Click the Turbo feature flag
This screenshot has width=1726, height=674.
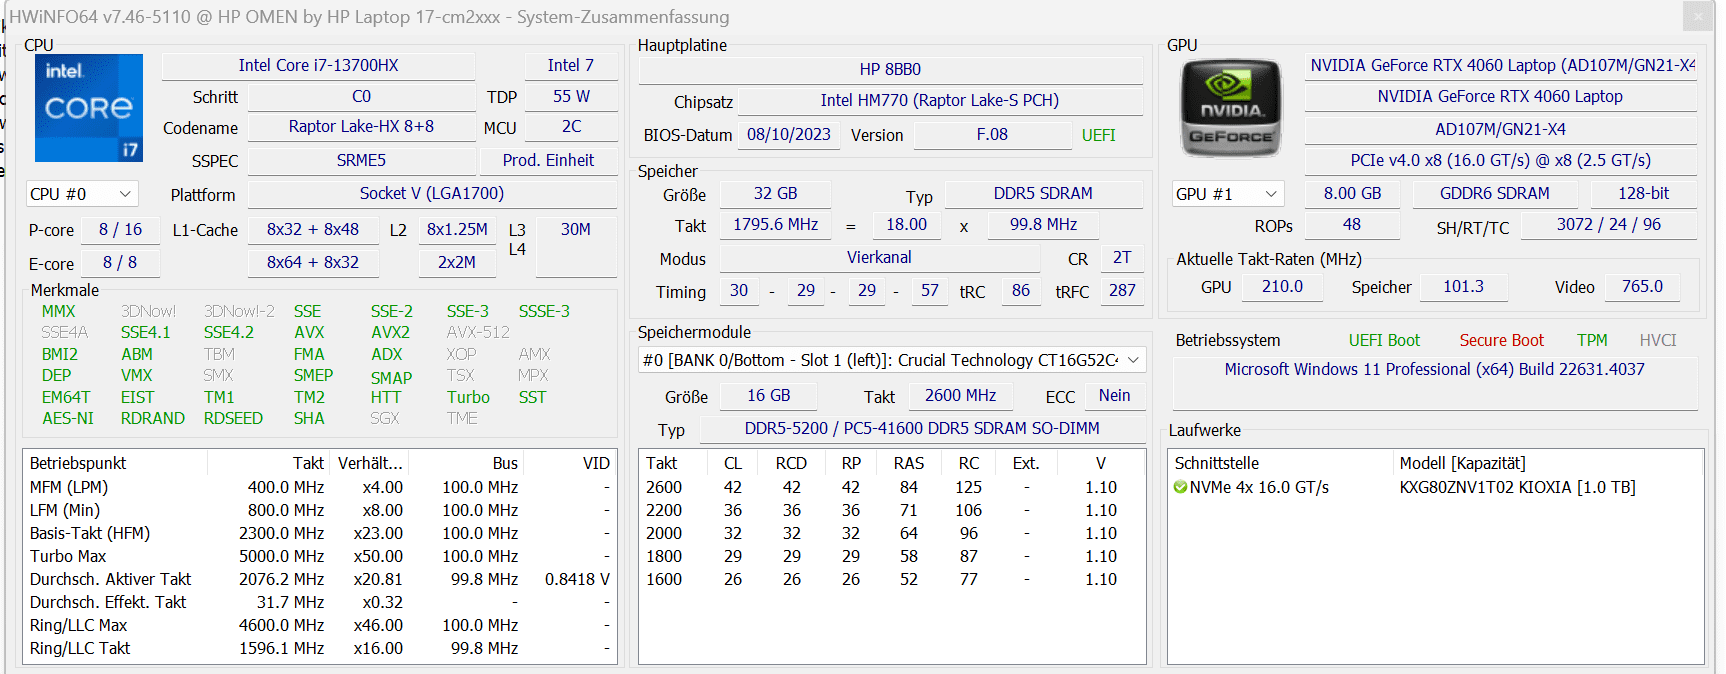tap(468, 397)
